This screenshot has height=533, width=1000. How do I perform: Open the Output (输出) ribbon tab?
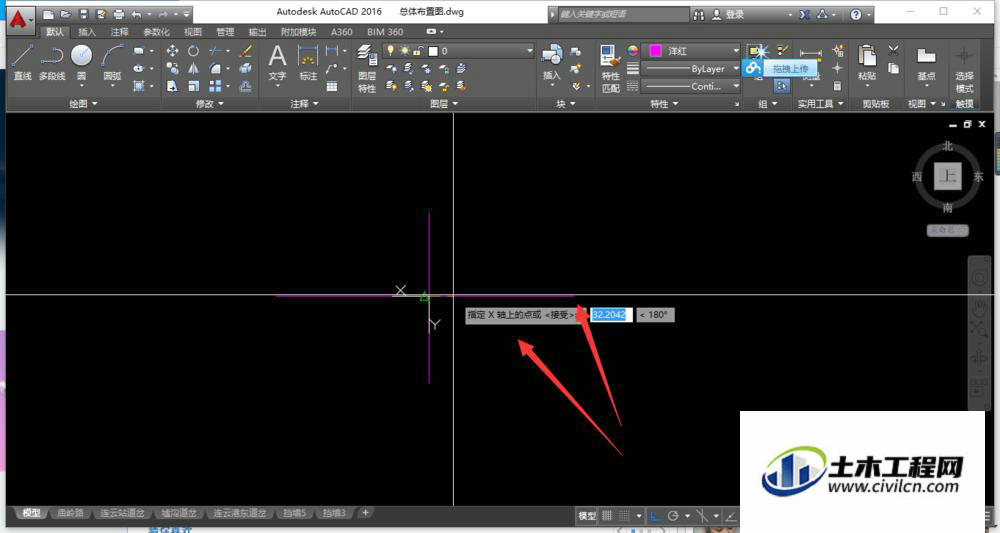257,31
